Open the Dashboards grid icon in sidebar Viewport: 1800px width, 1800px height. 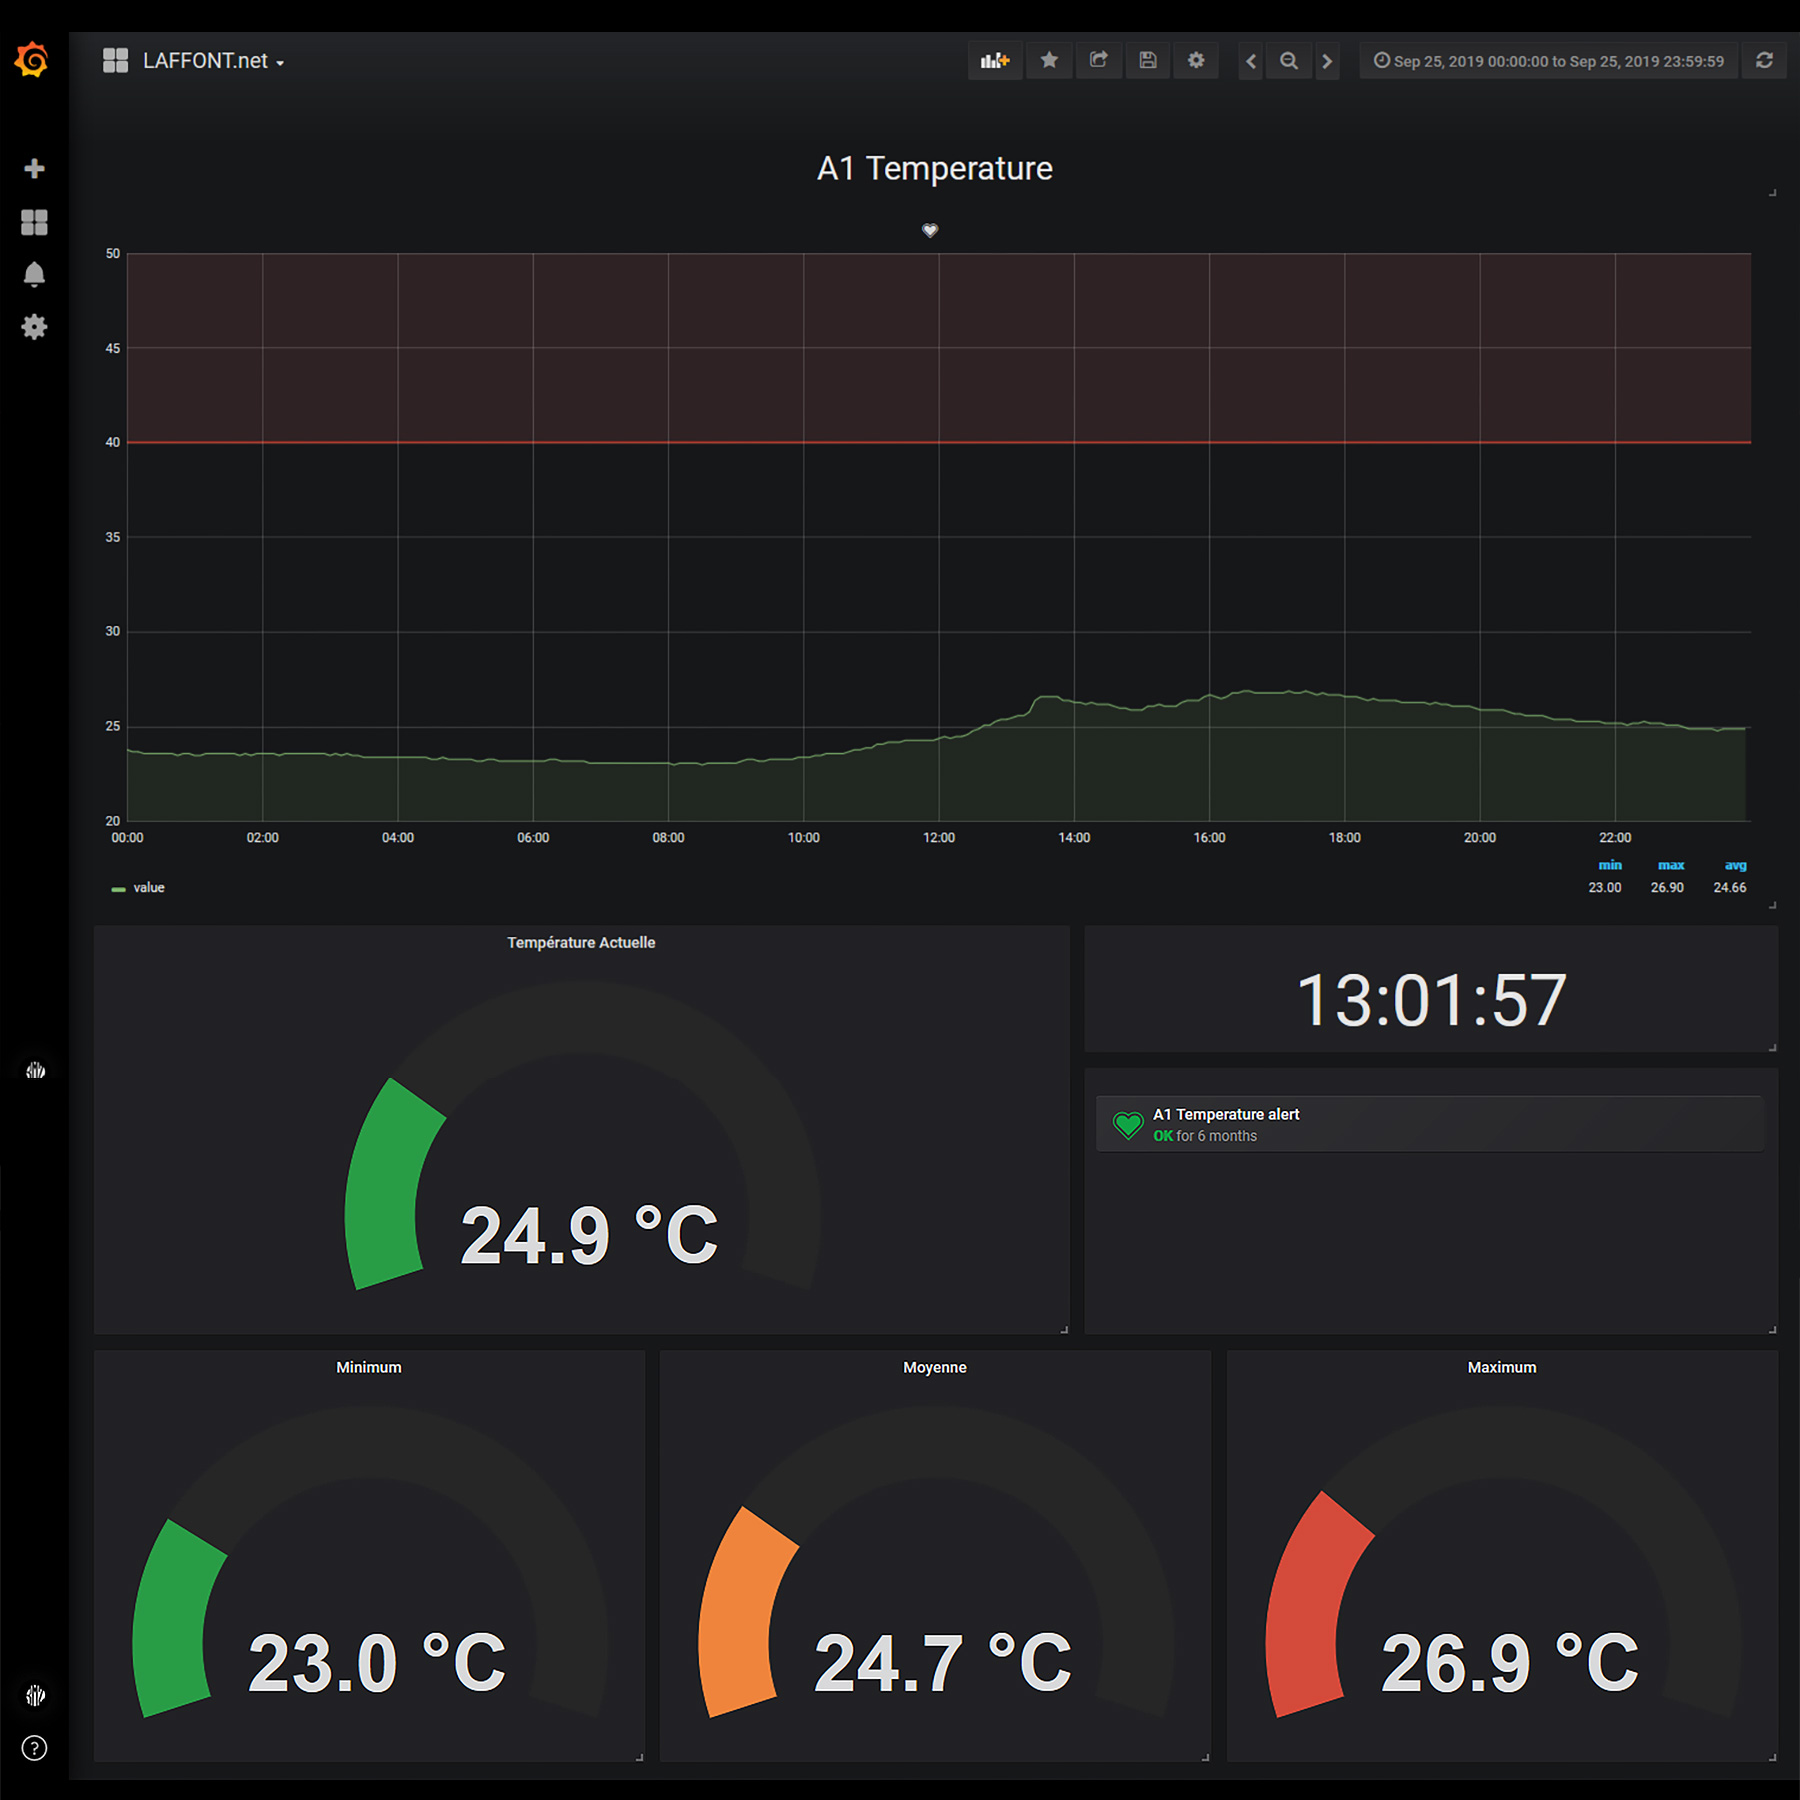(34, 222)
